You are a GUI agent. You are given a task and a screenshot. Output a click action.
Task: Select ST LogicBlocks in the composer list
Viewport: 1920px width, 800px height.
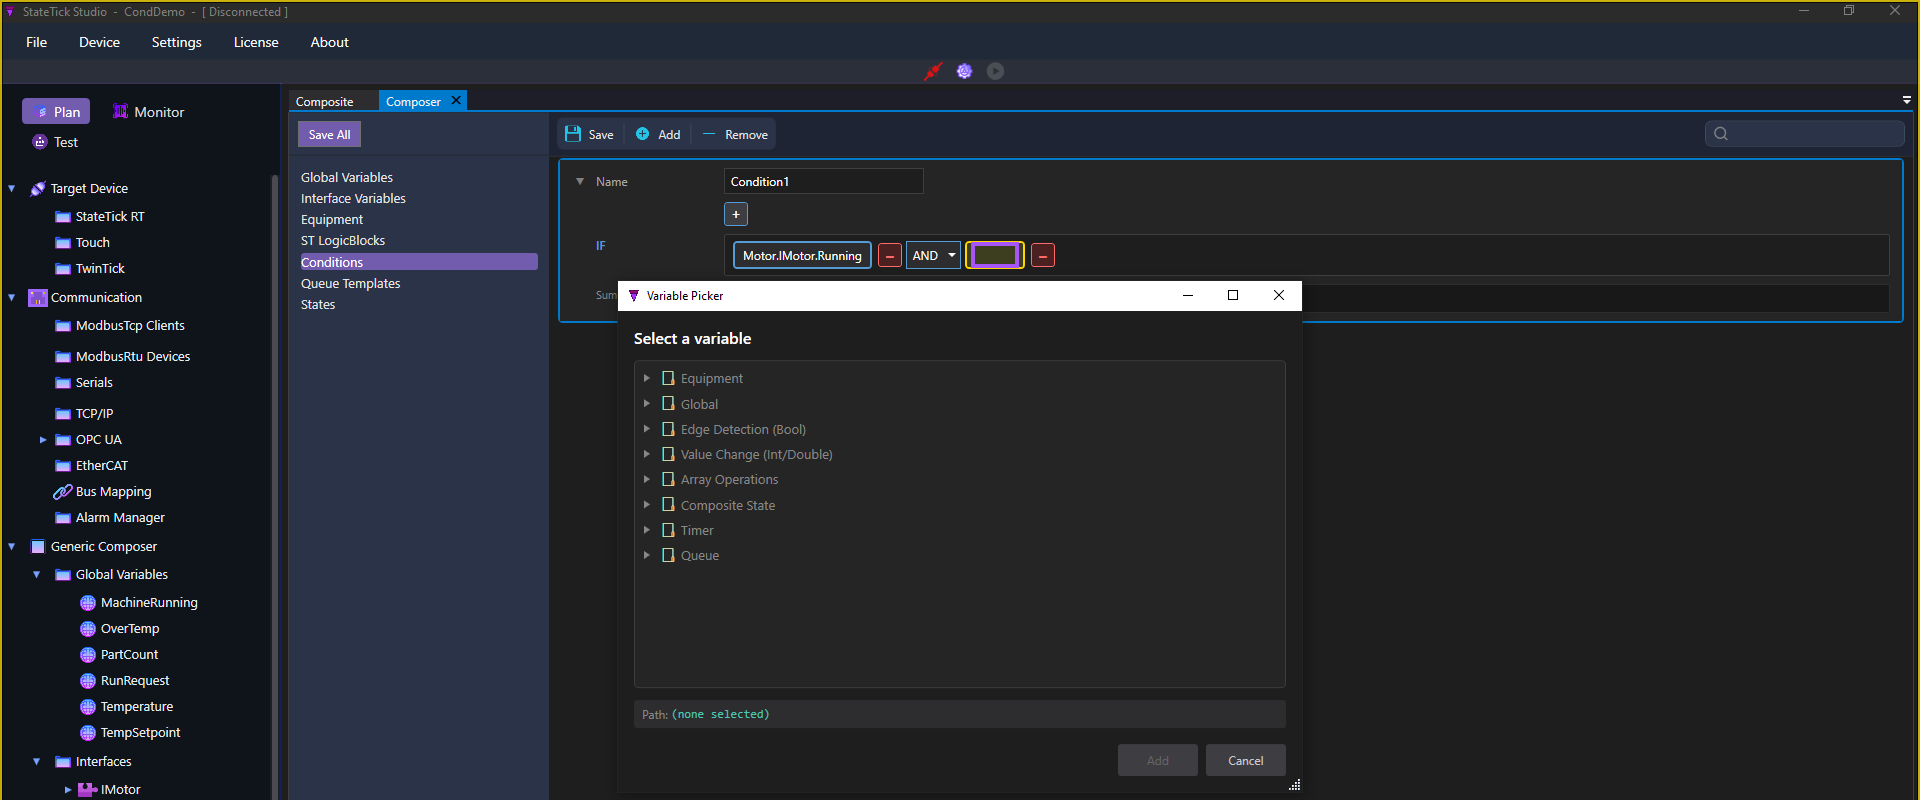pyautogui.click(x=343, y=241)
